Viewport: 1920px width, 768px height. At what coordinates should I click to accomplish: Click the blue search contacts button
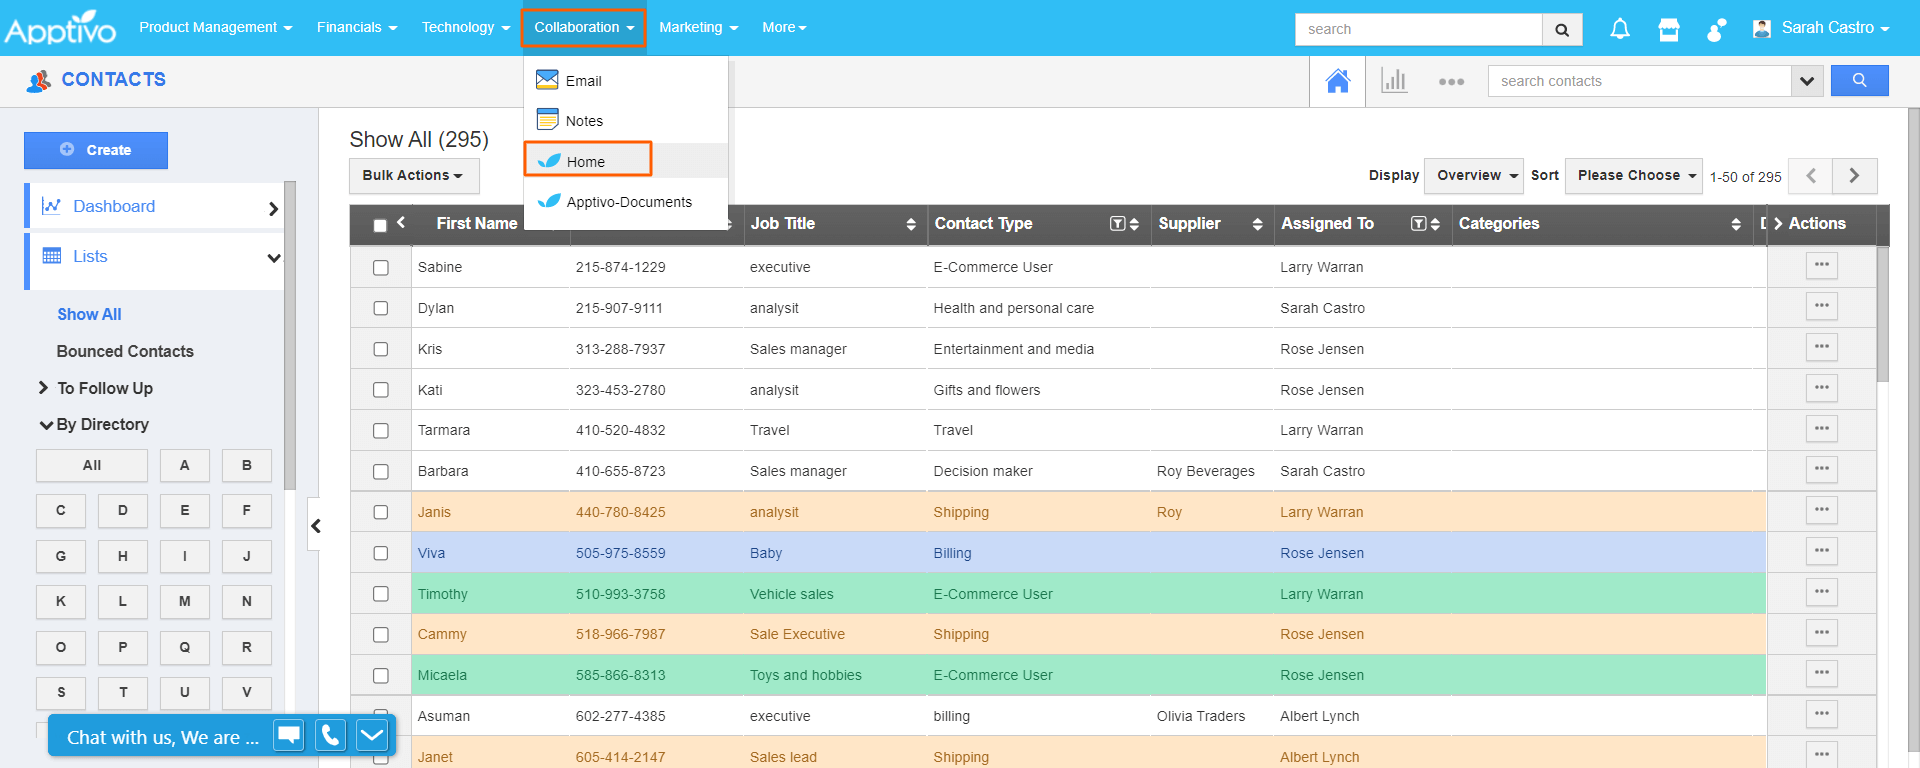pyautogui.click(x=1859, y=81)
